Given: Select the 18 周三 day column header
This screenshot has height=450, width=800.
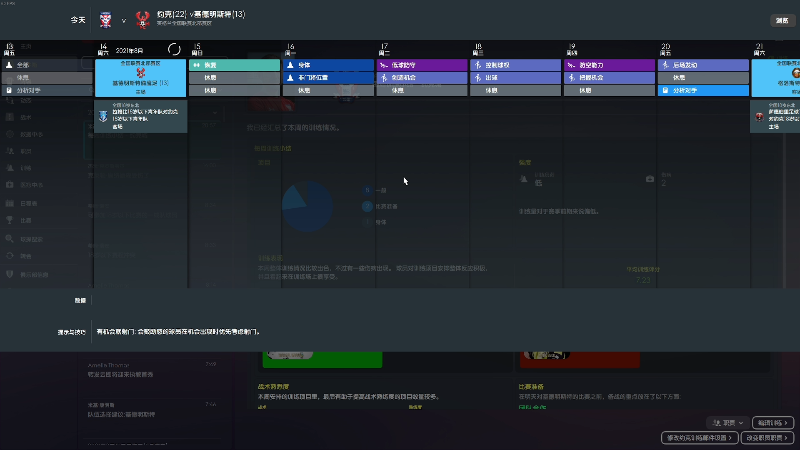Looking at the screenshot, I should click(x=478, y=49).
